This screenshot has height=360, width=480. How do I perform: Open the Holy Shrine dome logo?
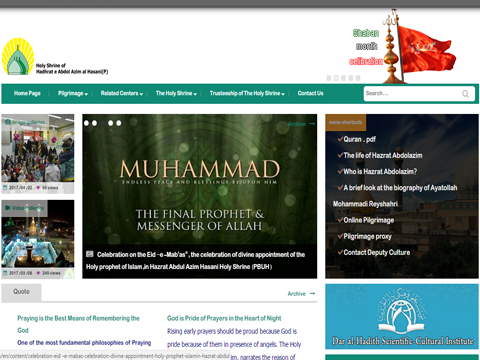coord(18,56)
